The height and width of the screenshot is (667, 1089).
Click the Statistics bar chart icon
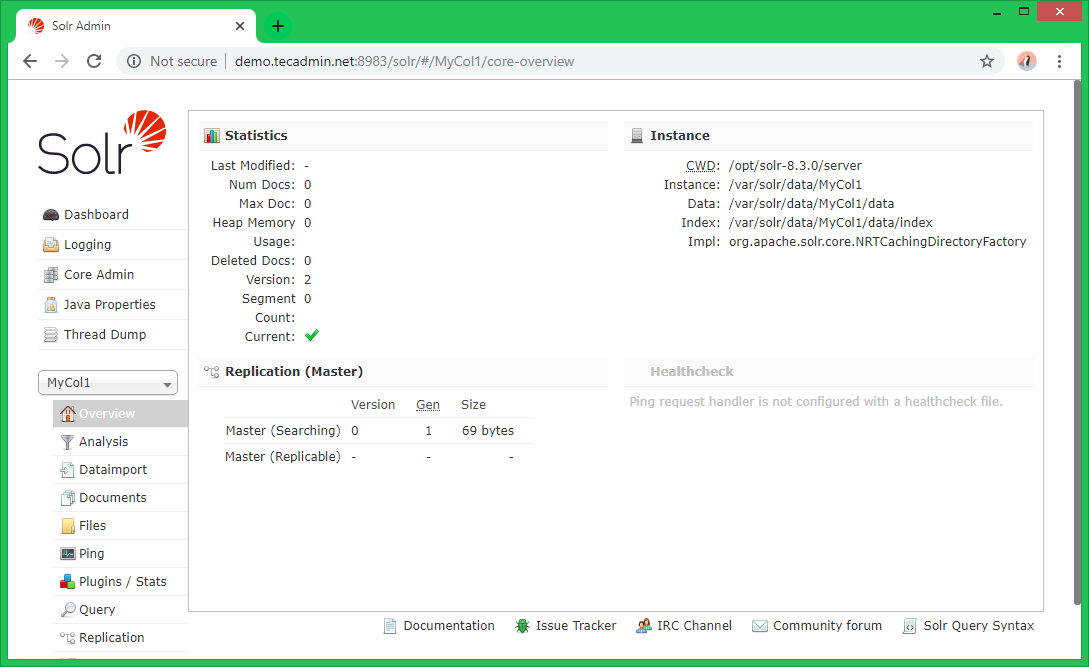[212, 135]
